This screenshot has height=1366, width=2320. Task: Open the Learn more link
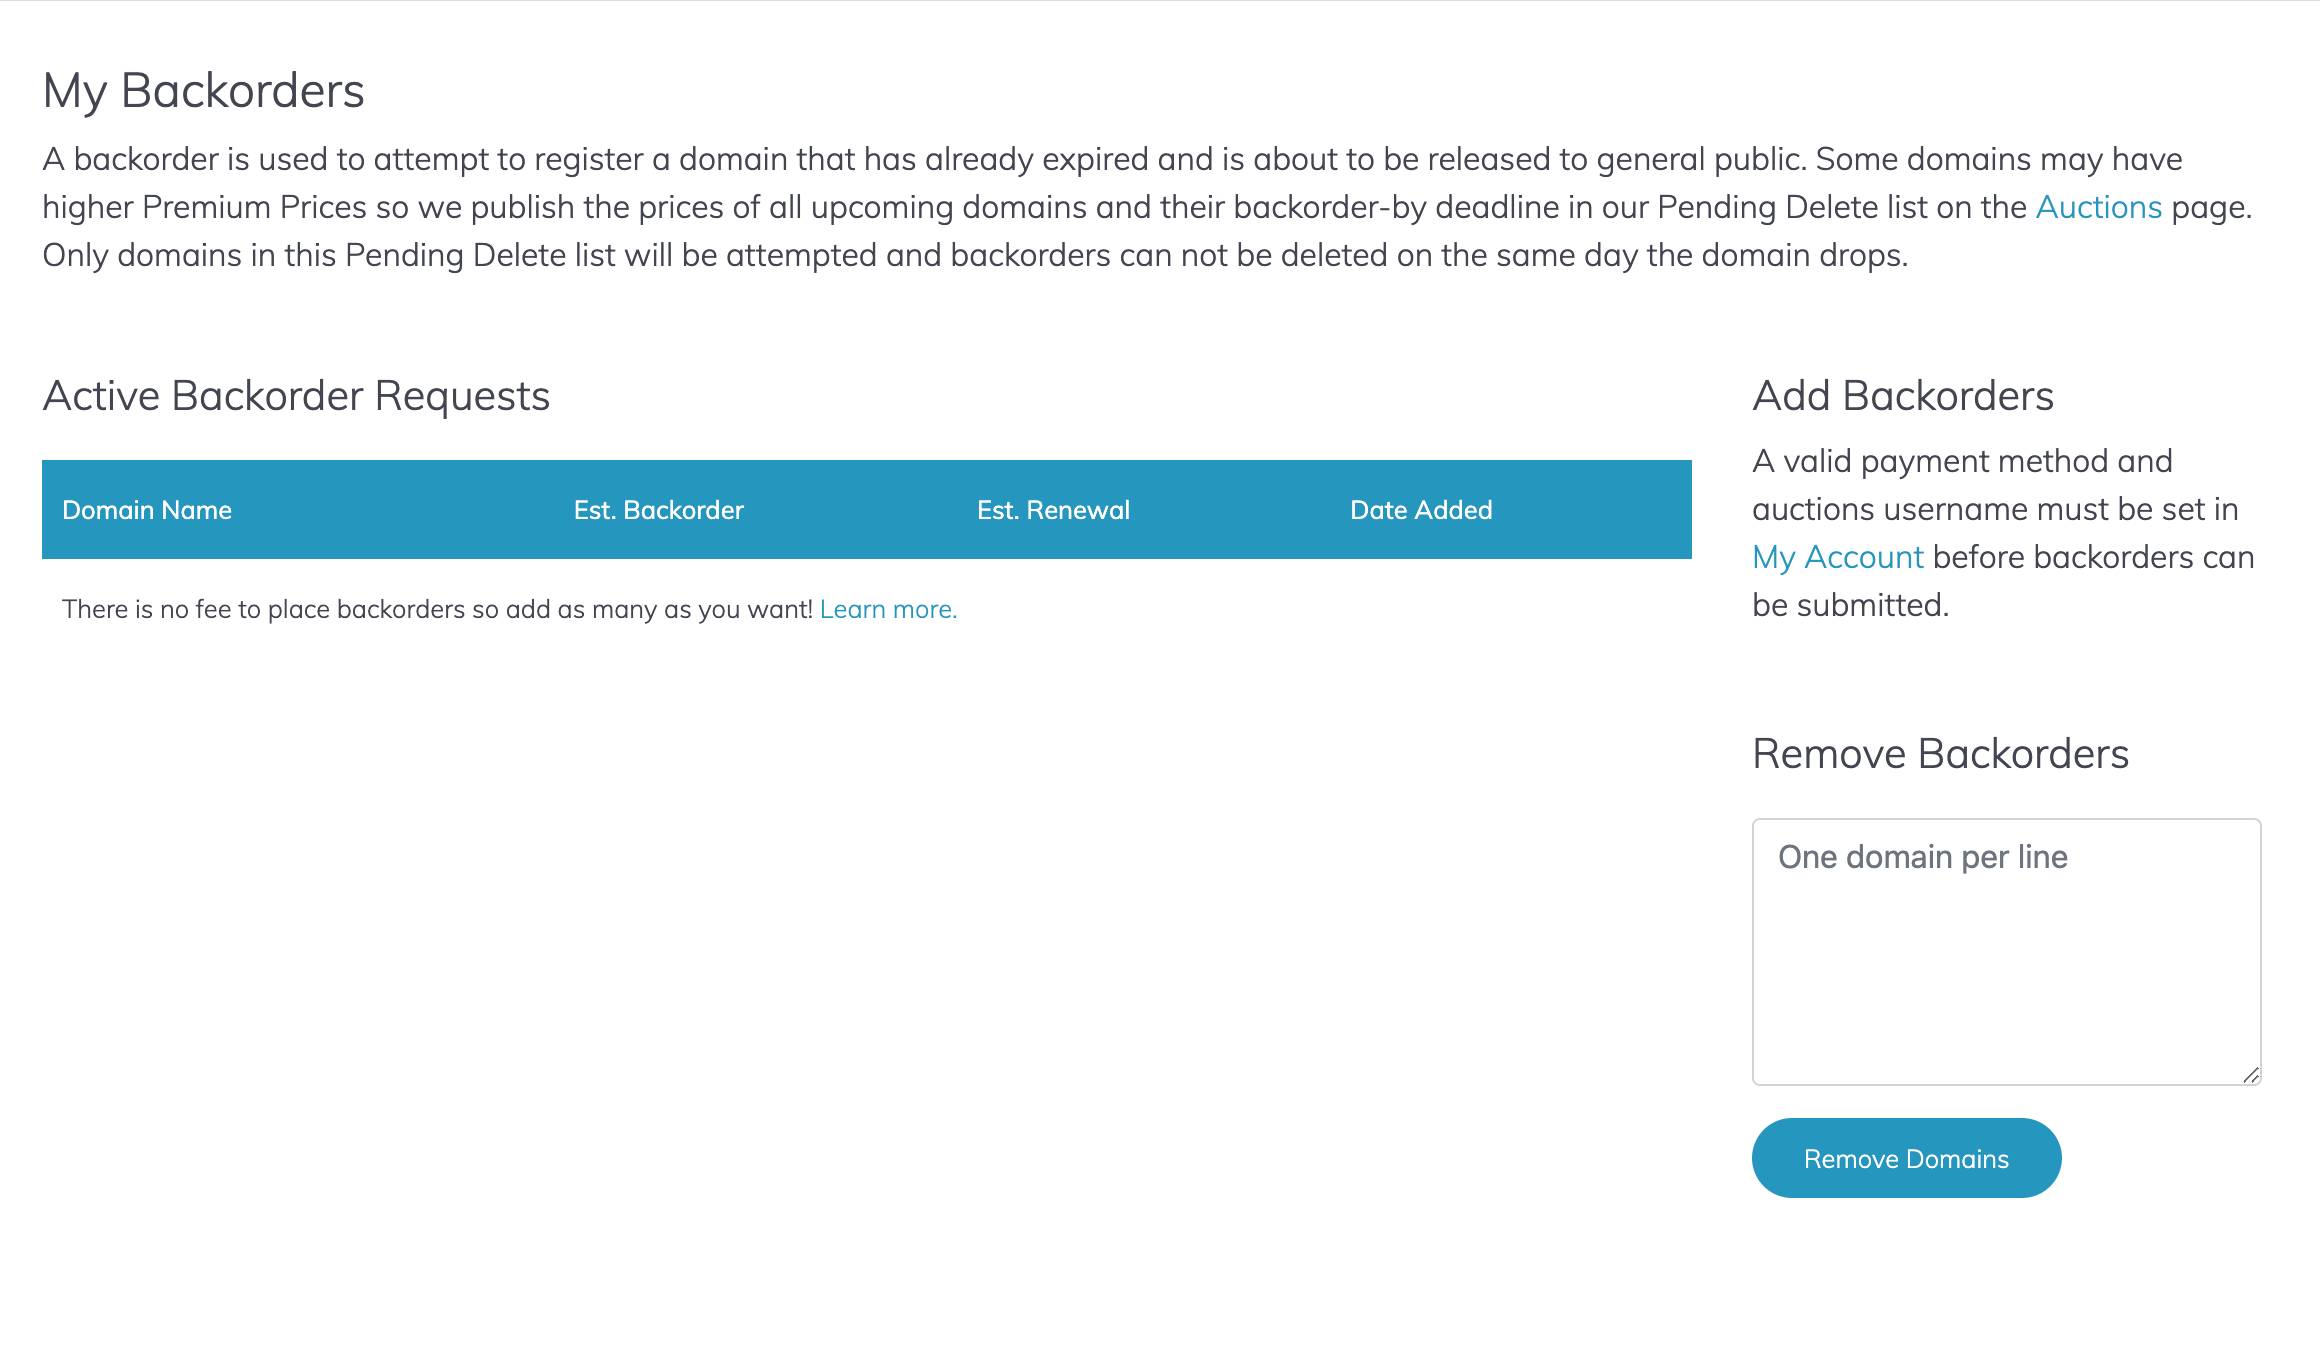point(888,609)
